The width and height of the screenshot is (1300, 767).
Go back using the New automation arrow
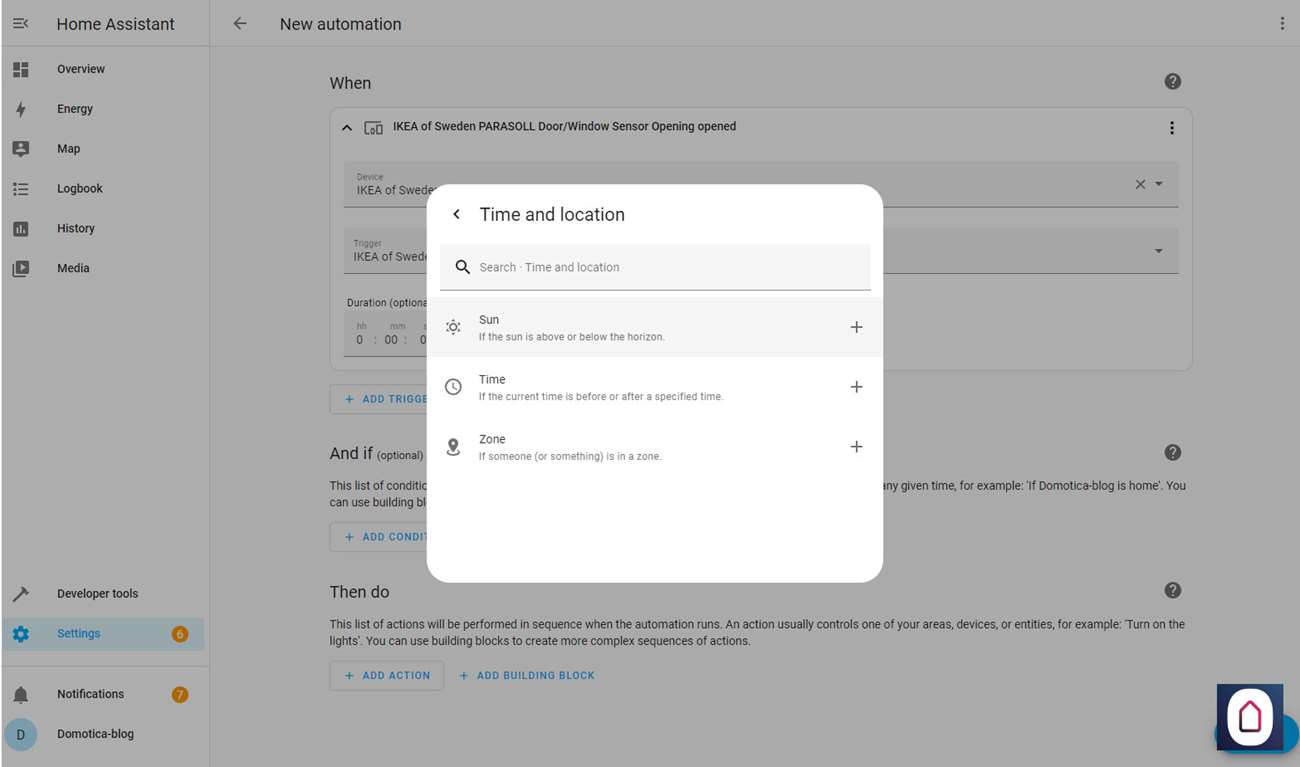tap(240, 24)
